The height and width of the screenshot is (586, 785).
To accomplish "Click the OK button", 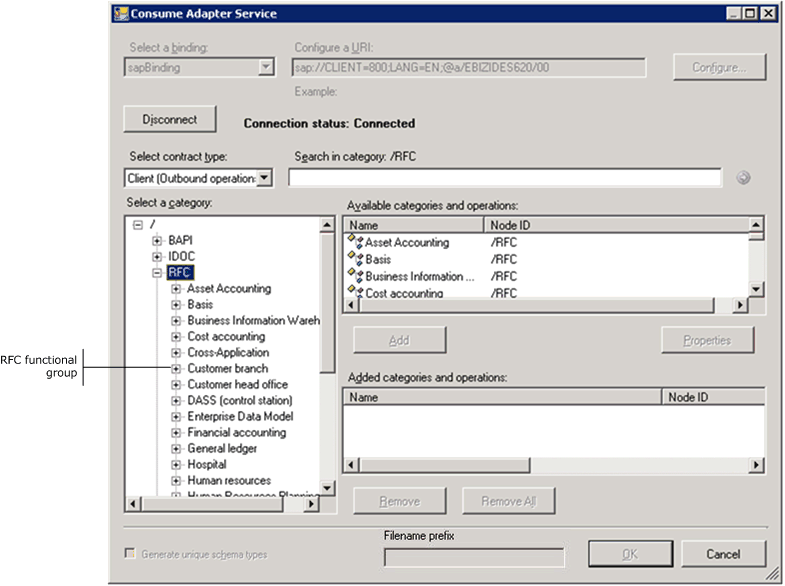I will (630, 553).
